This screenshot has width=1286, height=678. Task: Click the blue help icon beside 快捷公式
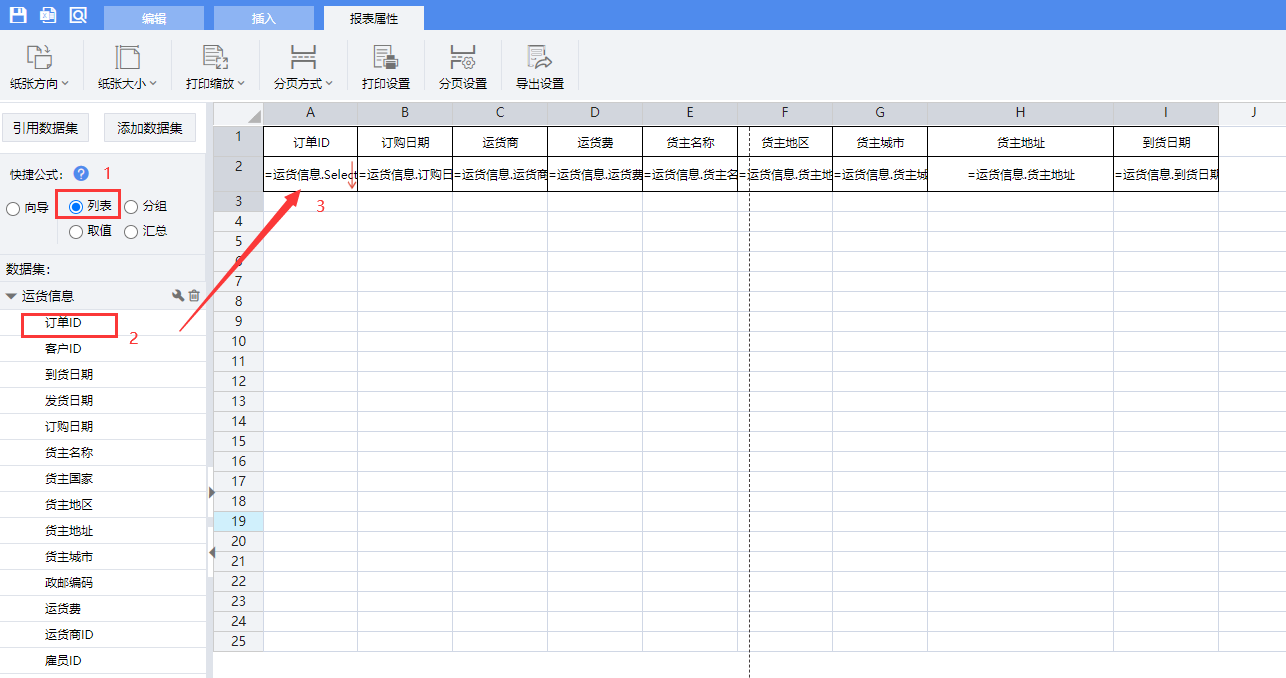click(81, 173)
